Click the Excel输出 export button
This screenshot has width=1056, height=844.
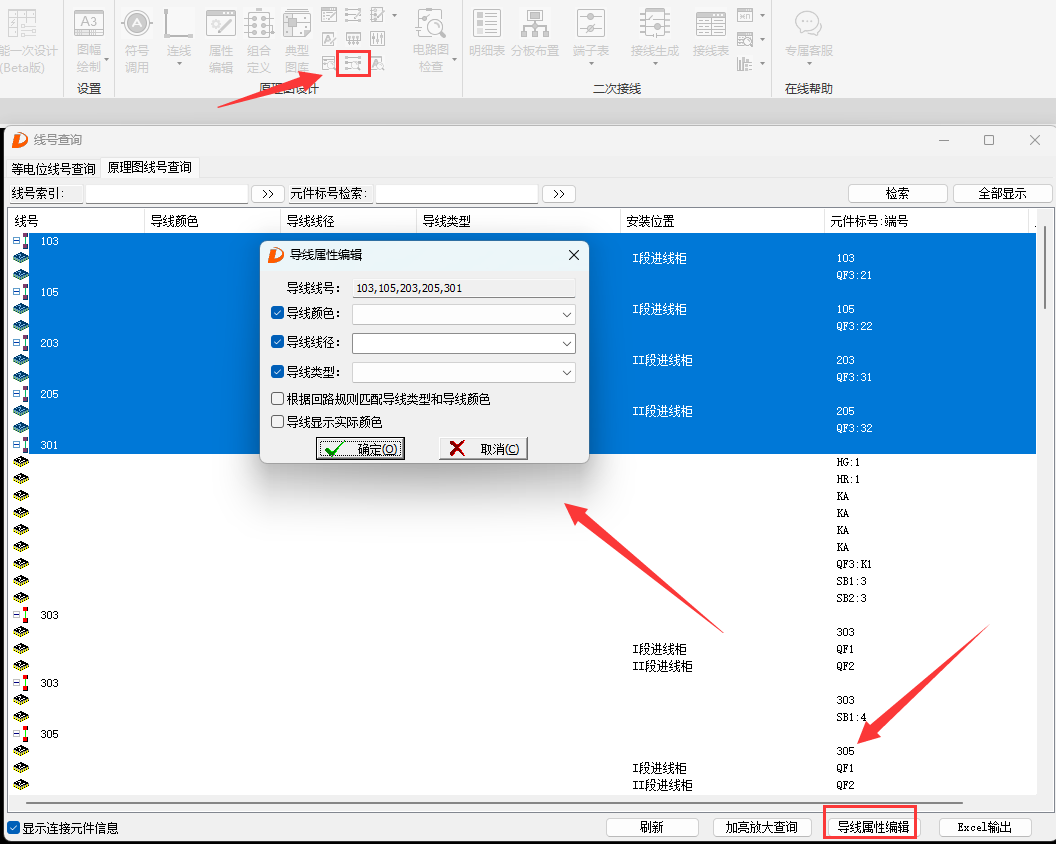click(x=985, y=827)
